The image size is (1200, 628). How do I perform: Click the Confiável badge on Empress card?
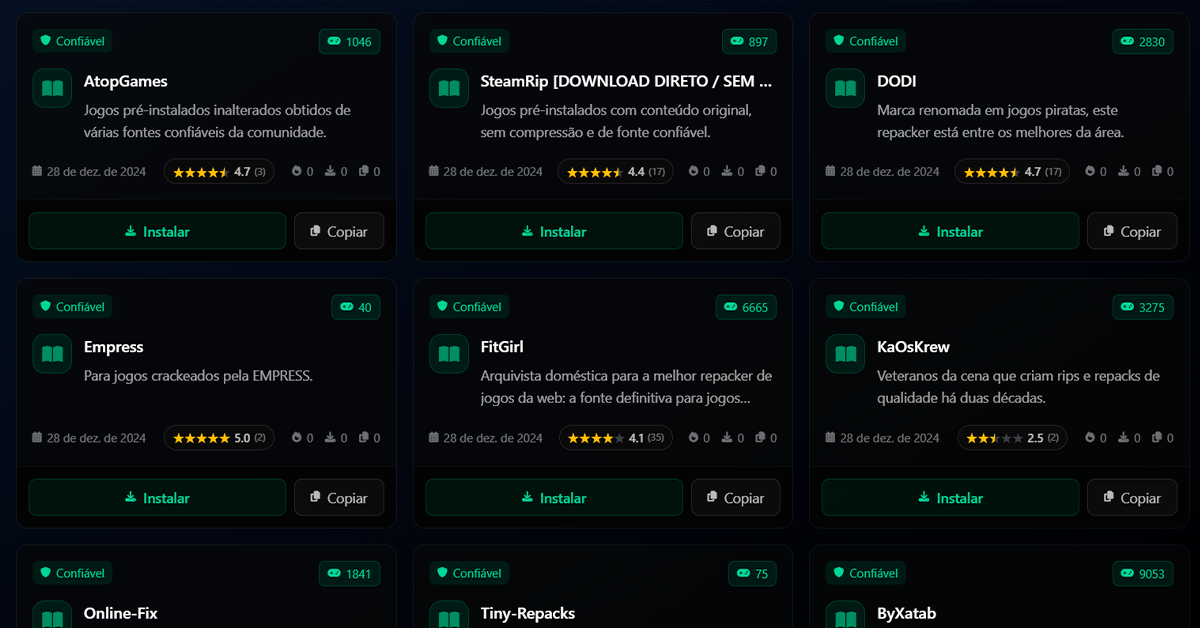(x=72, y=307)
